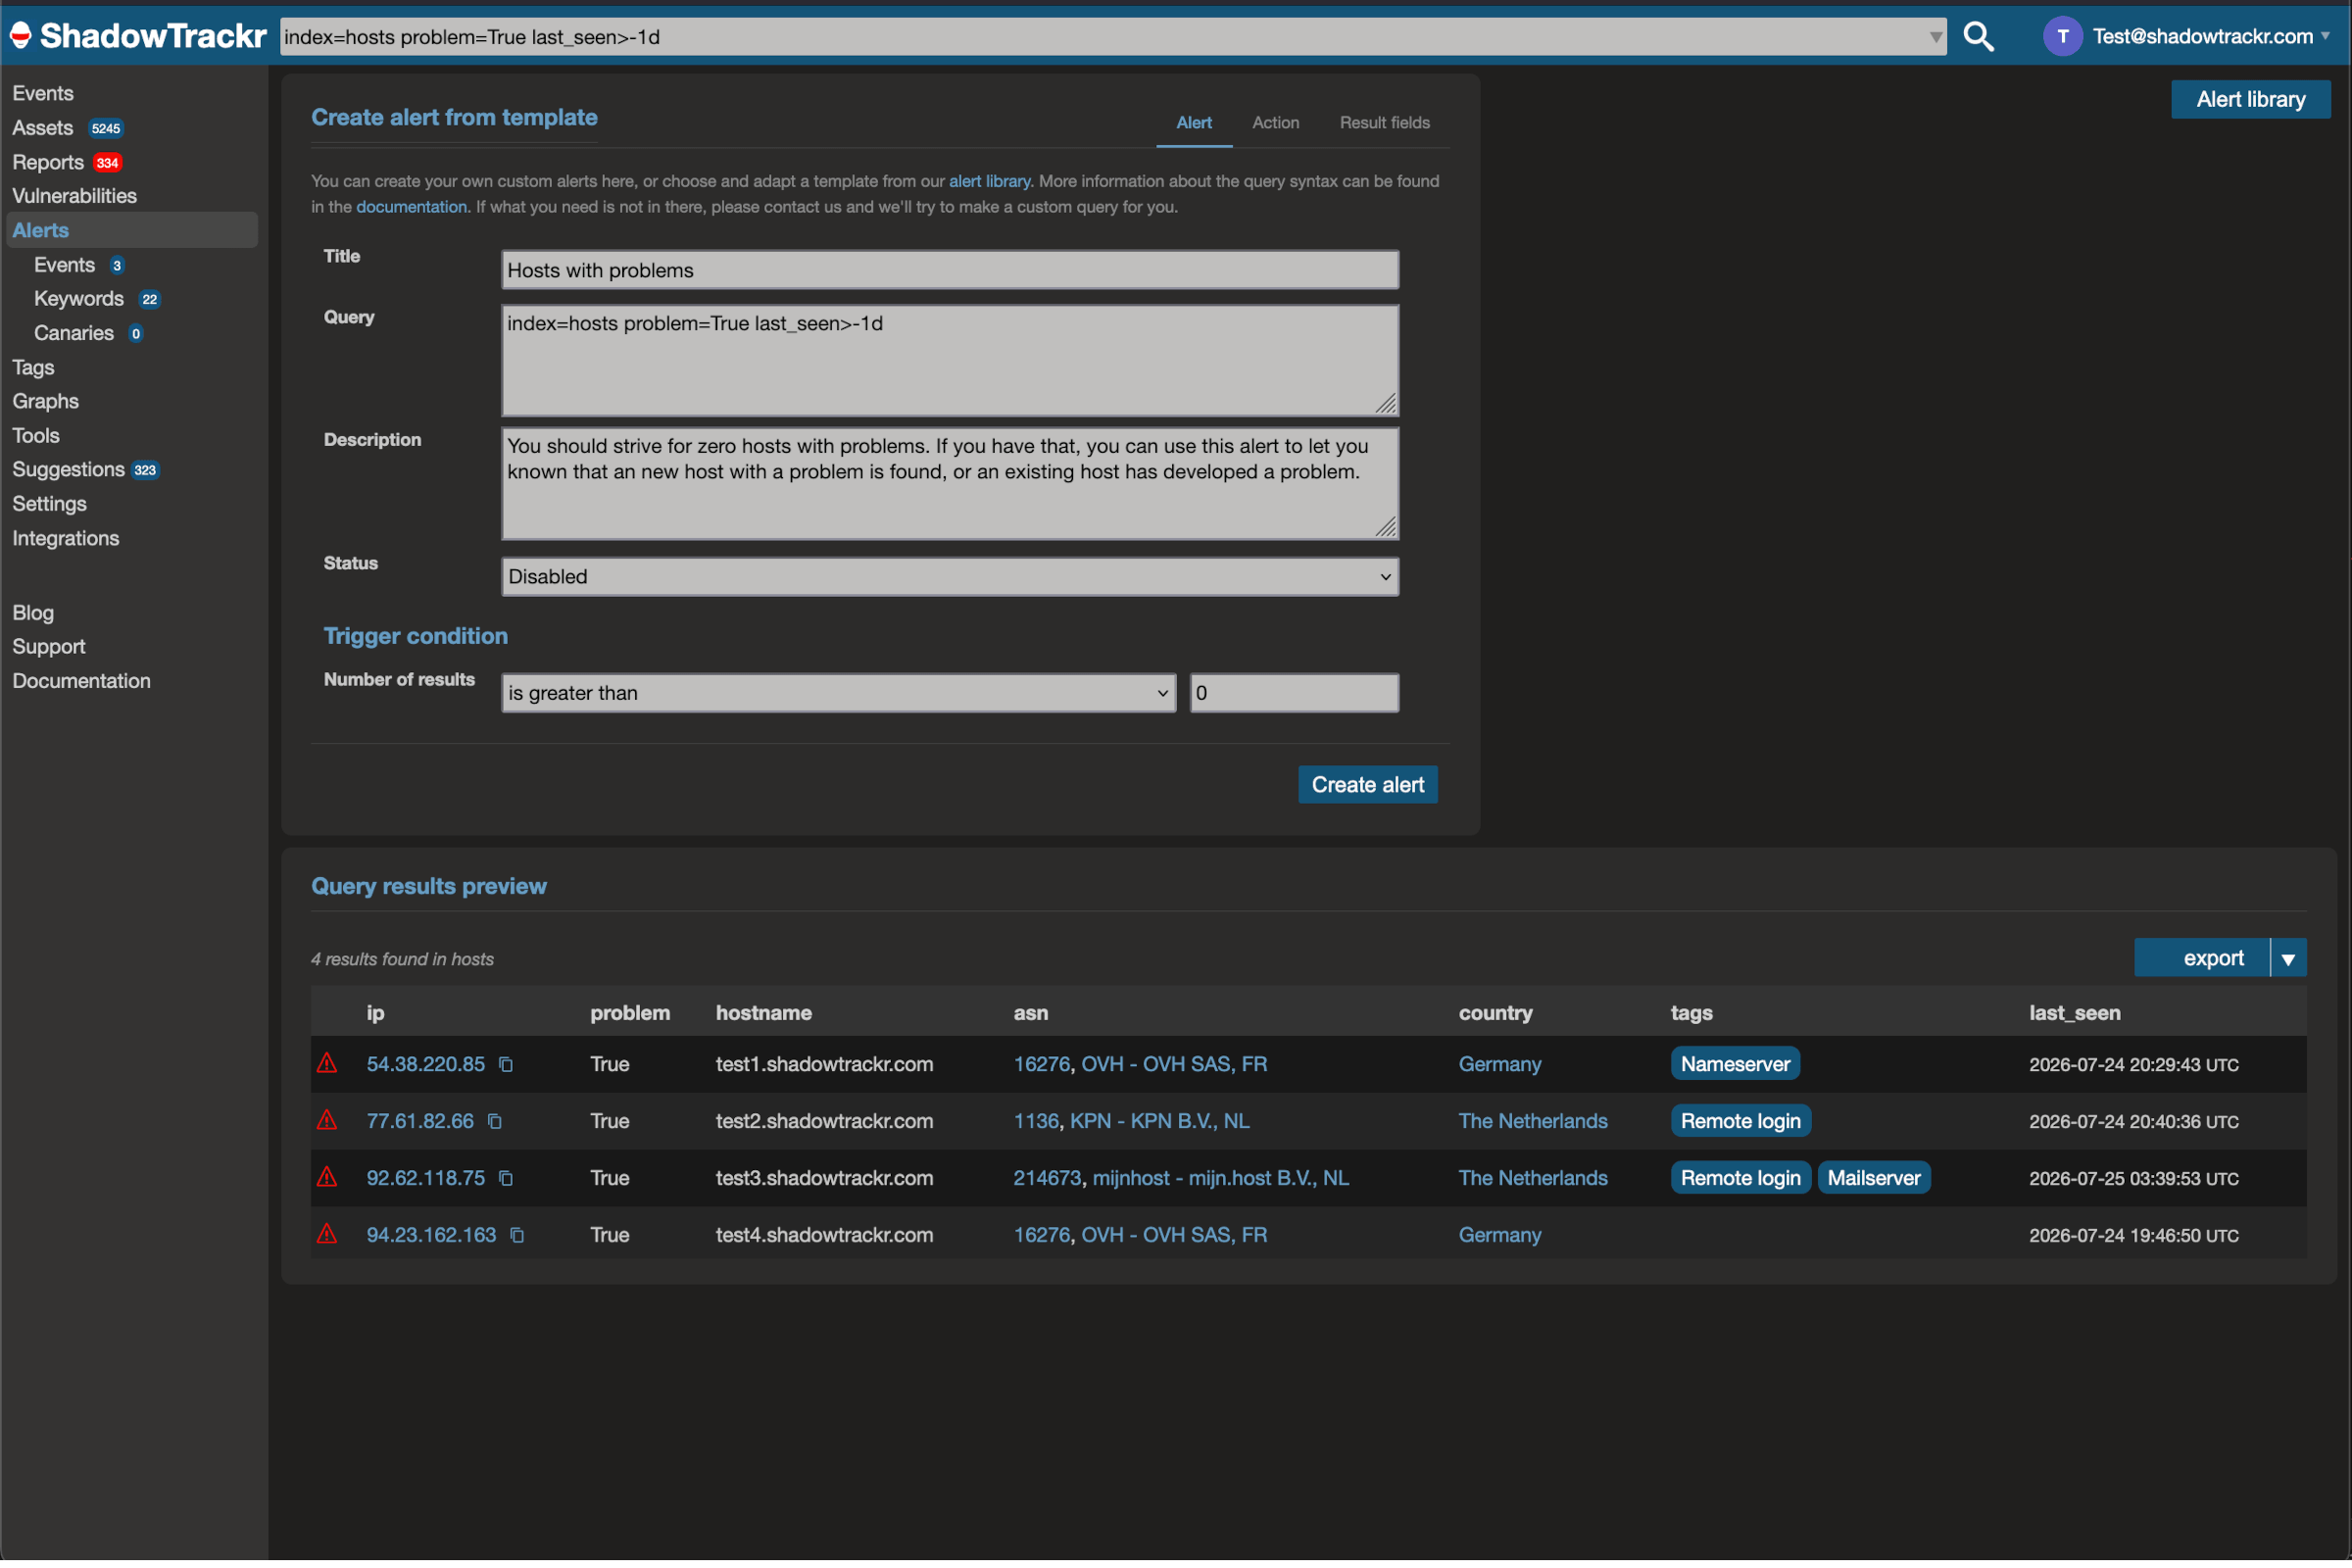This screenshot has width=2352, height=1568.
Task: Focus the Description text area
Action: 950,484
